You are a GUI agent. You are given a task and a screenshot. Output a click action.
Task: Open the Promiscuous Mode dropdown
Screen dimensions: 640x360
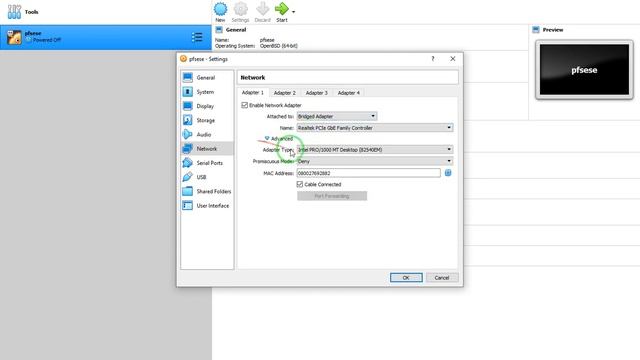(375, 161)
